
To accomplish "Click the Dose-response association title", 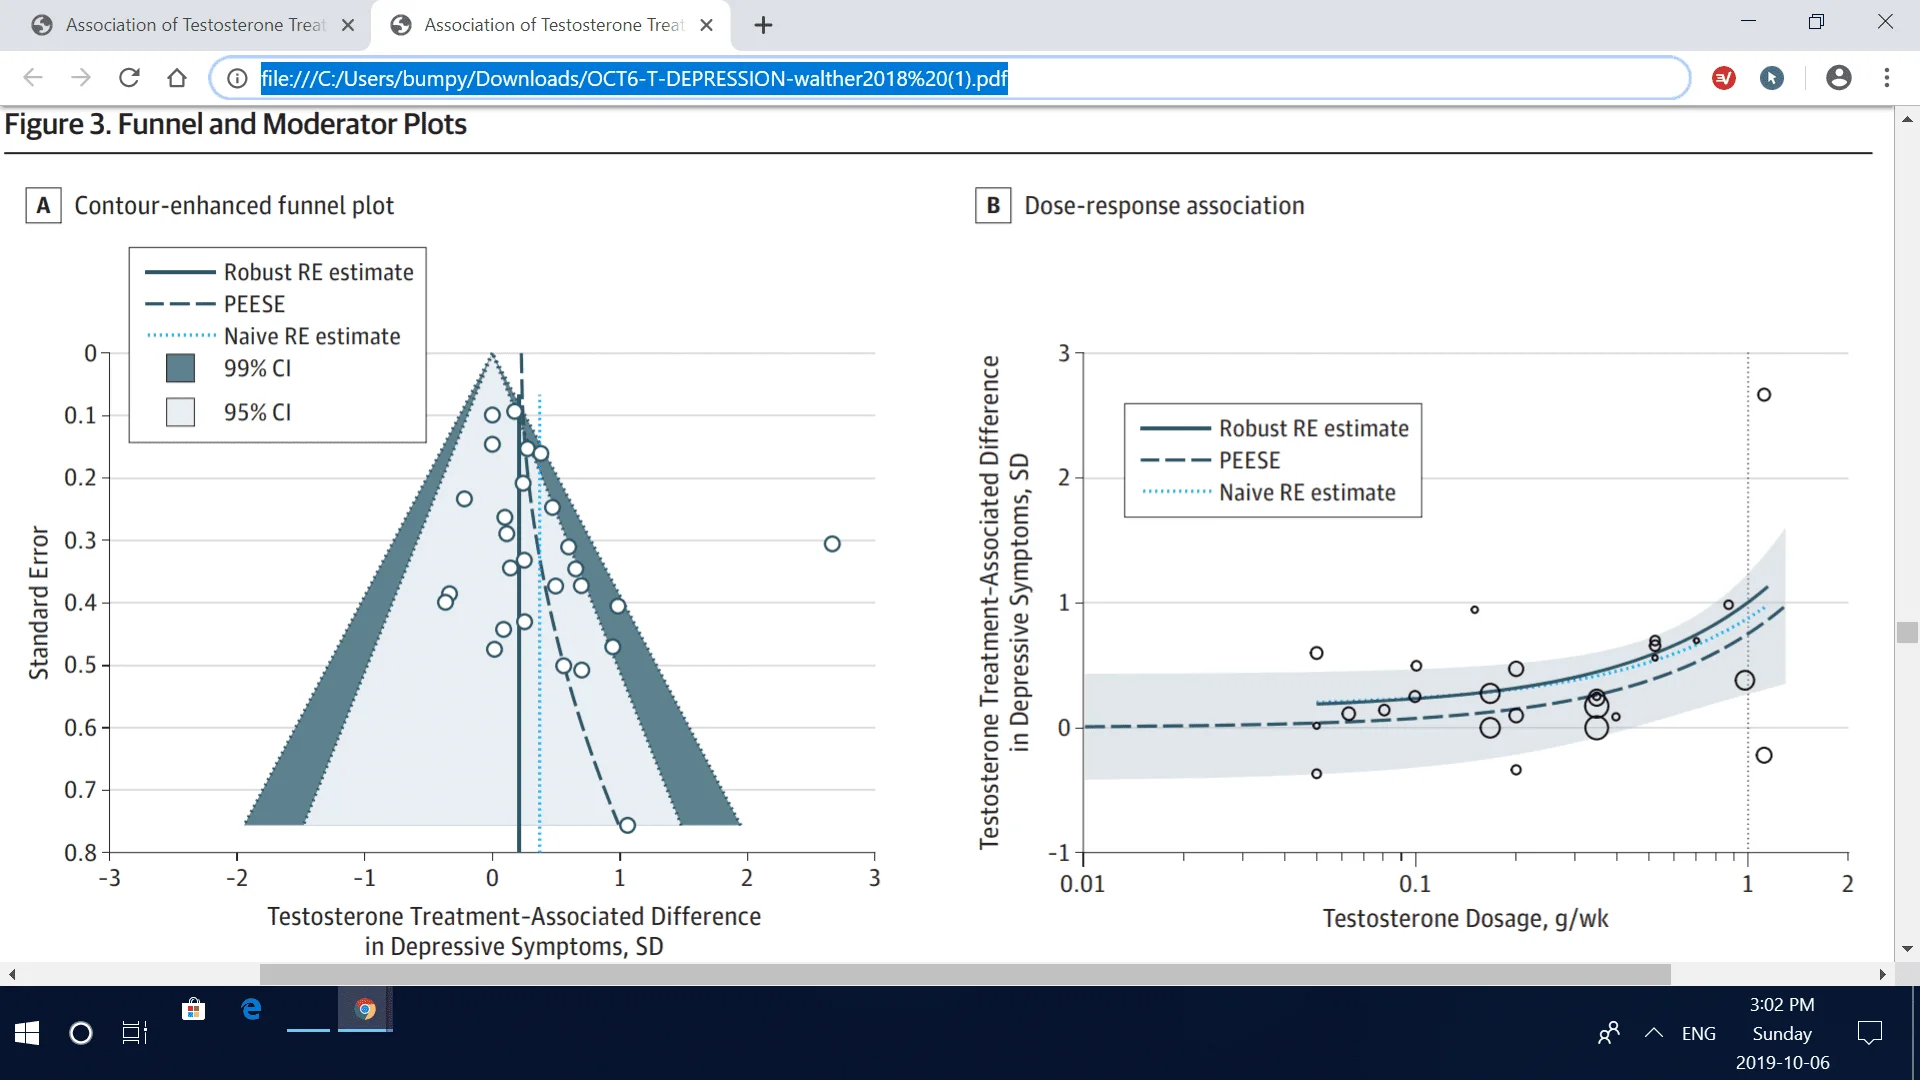I will pyautogui.click(x=1164, y=205).
